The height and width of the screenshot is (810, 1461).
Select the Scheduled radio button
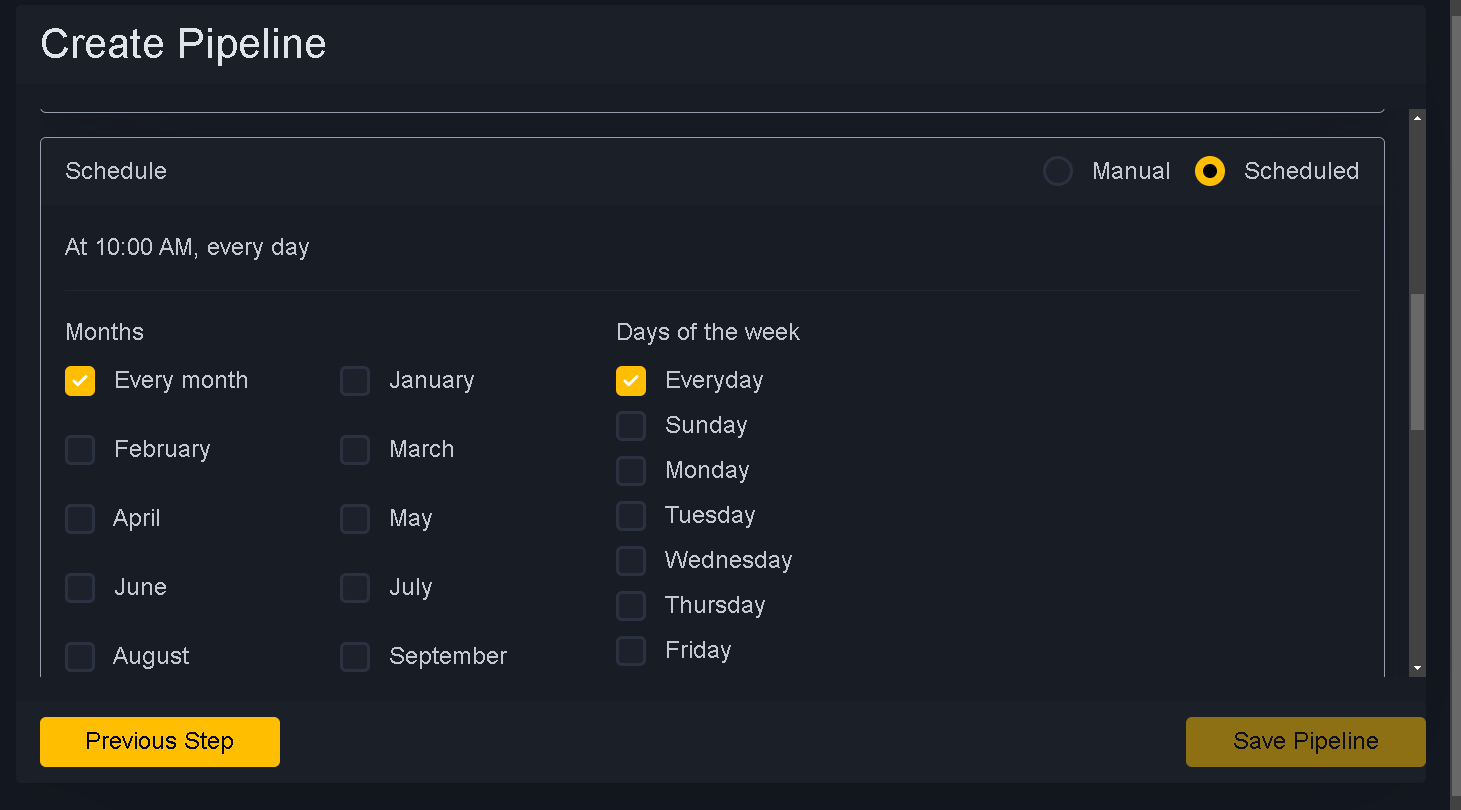pos(1210,171)
